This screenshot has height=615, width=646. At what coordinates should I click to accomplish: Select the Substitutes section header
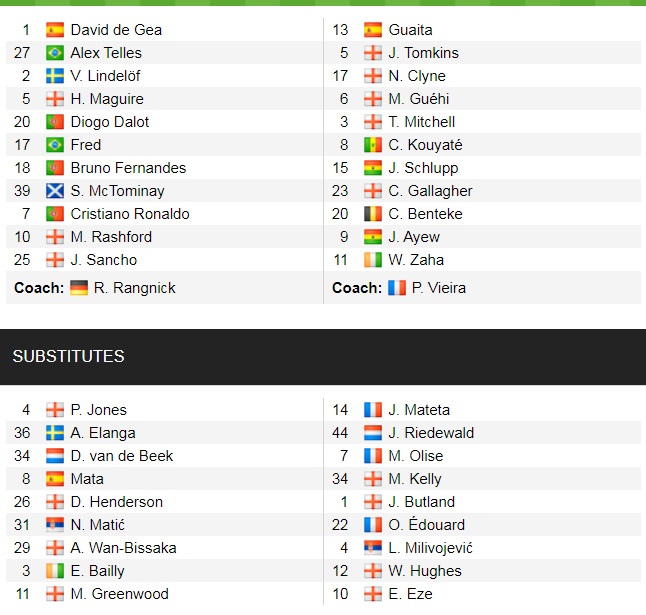(x=68, y=357)
